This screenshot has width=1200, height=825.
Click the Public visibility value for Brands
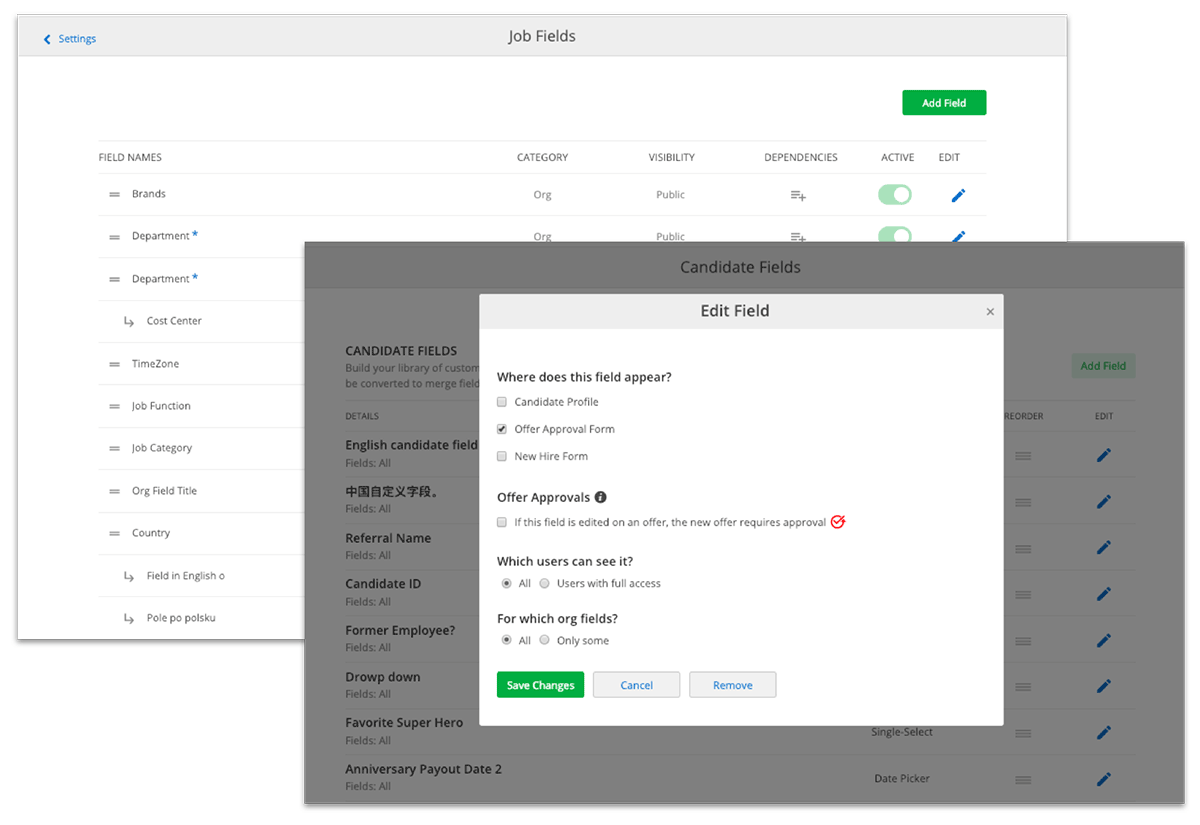coord(671,195)
